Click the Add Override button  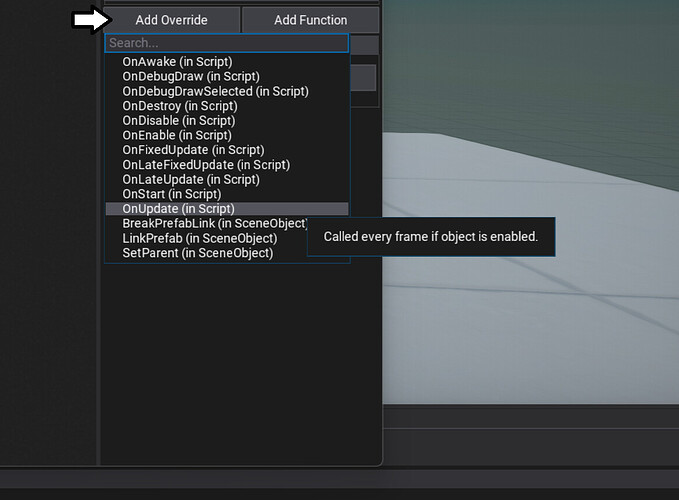171,20
